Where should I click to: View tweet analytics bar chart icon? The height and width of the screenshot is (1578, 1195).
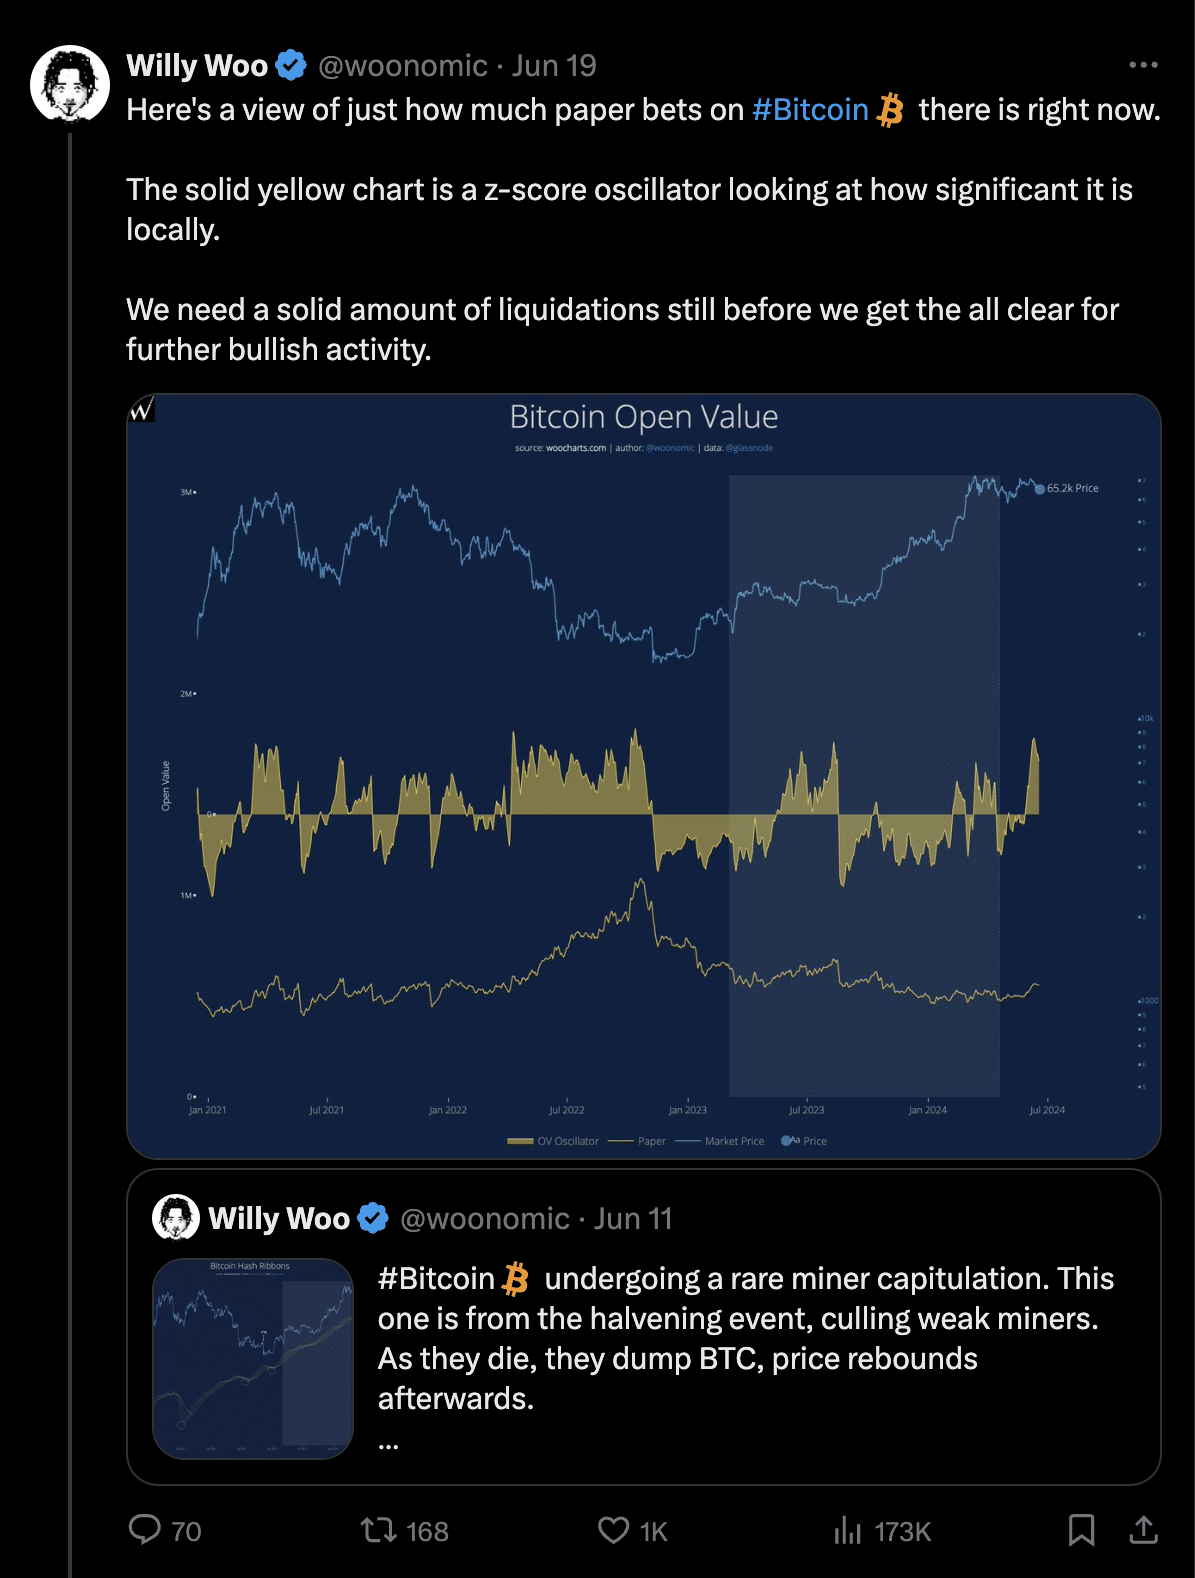(x=847, y=1529)
